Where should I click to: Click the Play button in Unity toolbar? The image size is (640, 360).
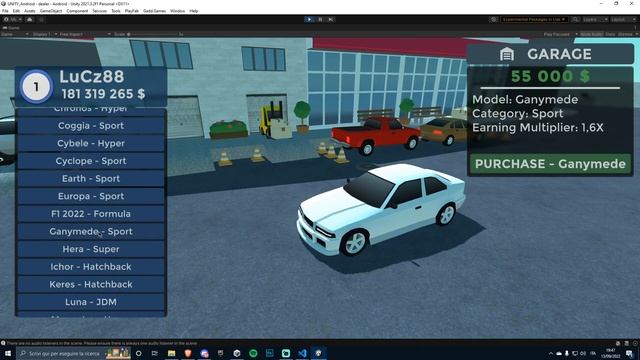tap(309, 19)
